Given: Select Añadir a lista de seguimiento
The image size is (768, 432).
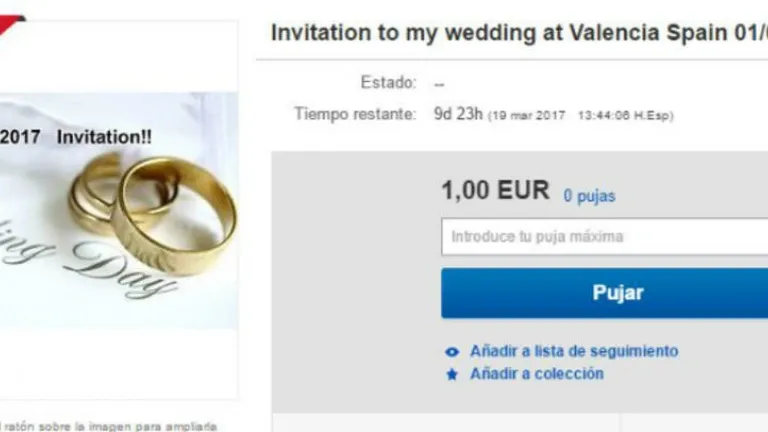Looking at the screenshot, I should tap(574, 351).
